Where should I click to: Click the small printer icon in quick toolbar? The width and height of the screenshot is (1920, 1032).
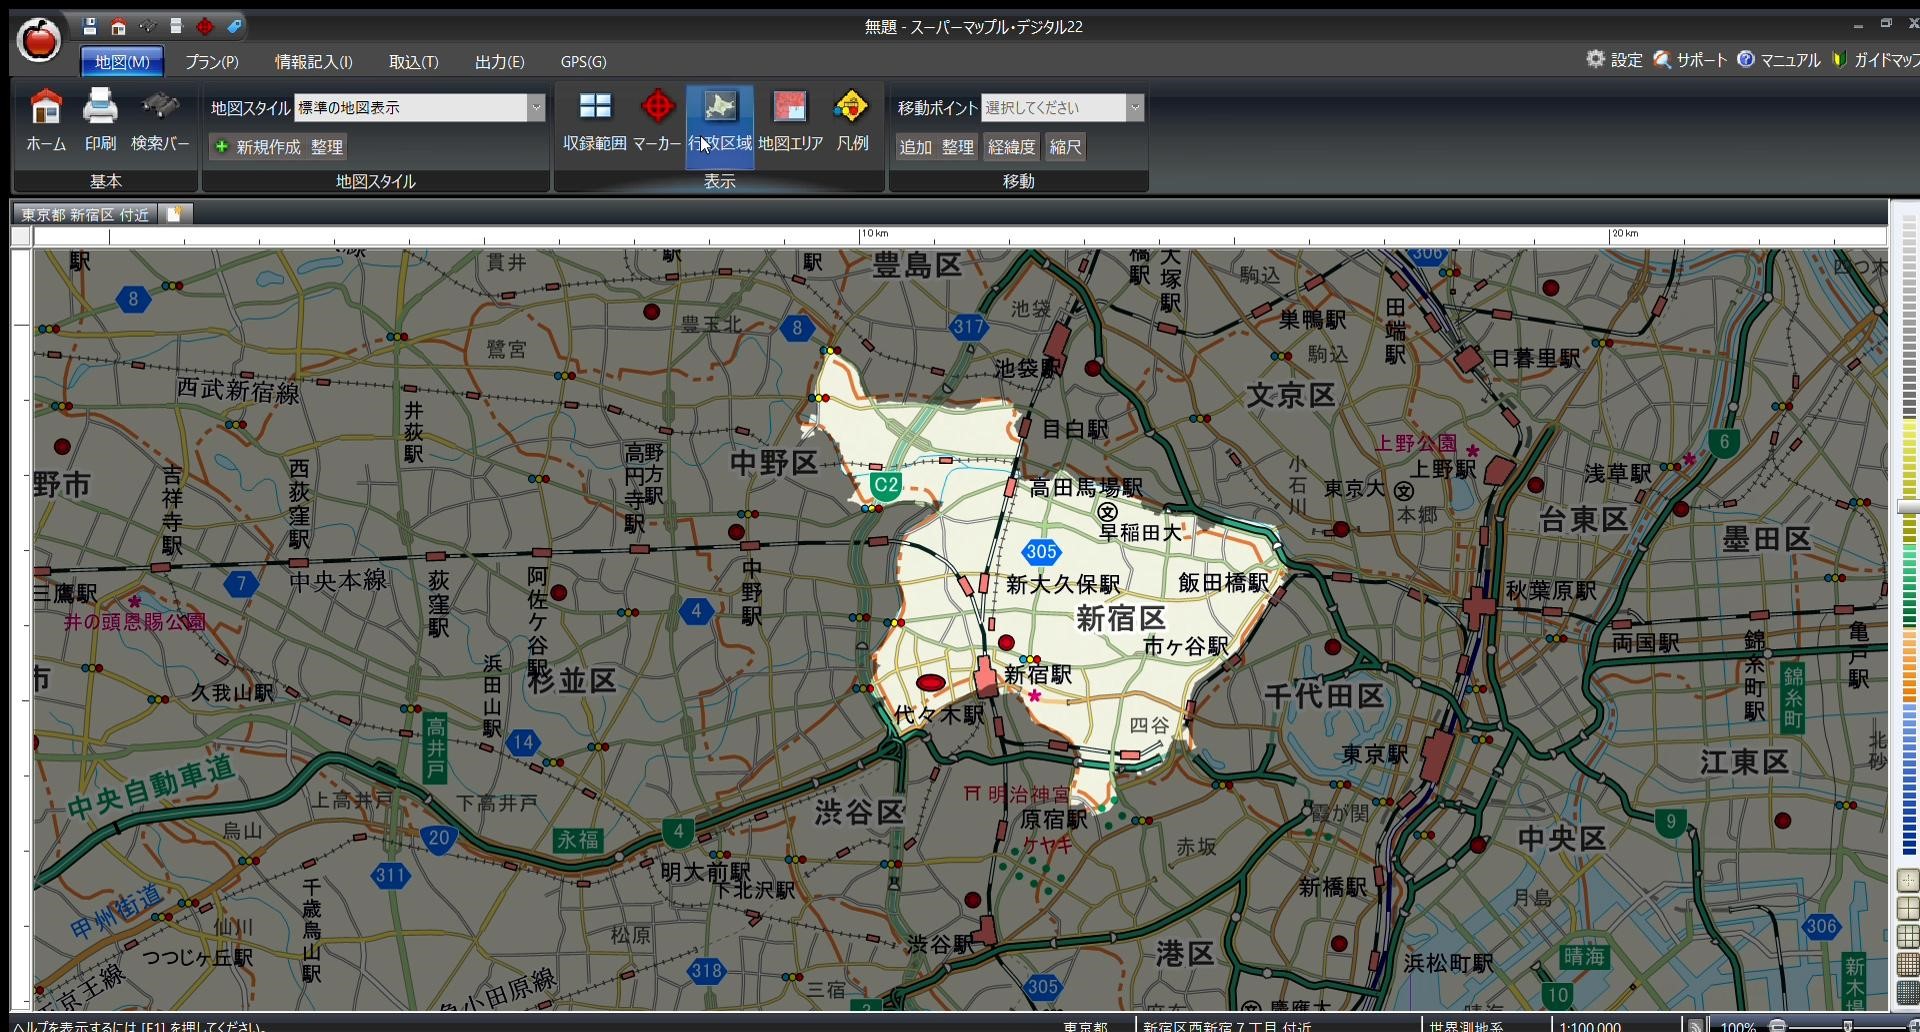(176, 27)
